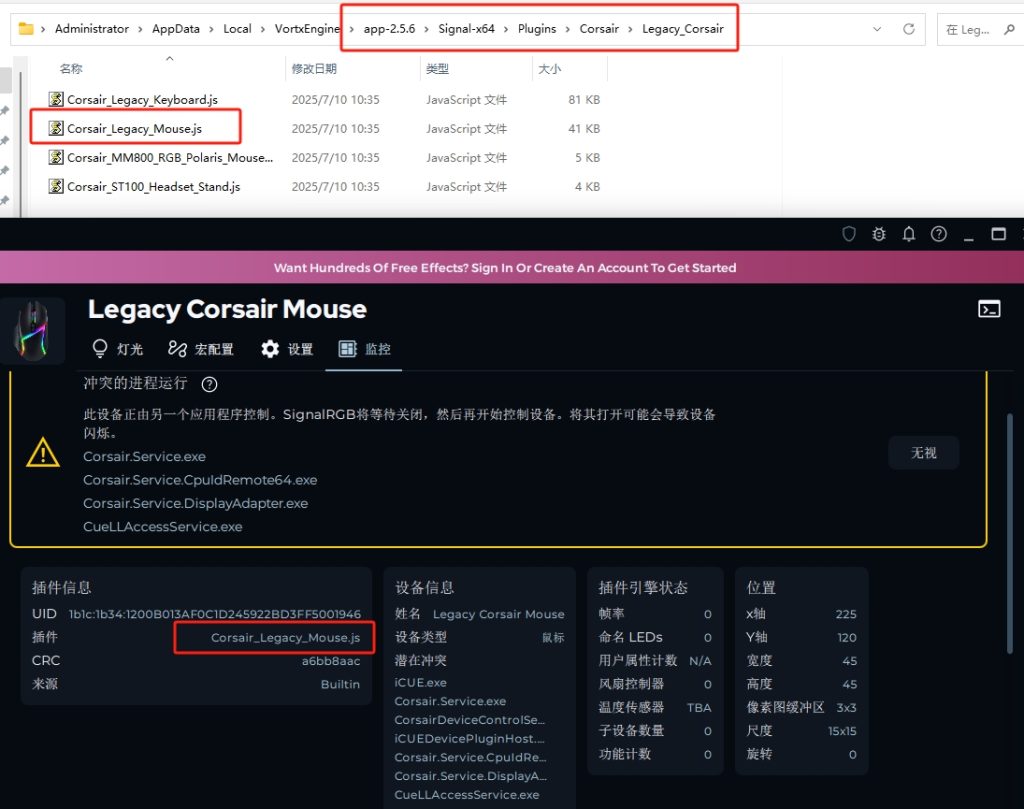Click the UID value text
1024x809 pixels.
point(215,614)
